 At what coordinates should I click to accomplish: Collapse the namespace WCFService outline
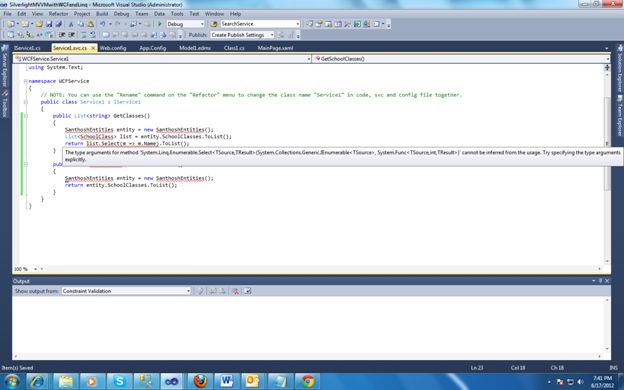[x=25, y=81]
